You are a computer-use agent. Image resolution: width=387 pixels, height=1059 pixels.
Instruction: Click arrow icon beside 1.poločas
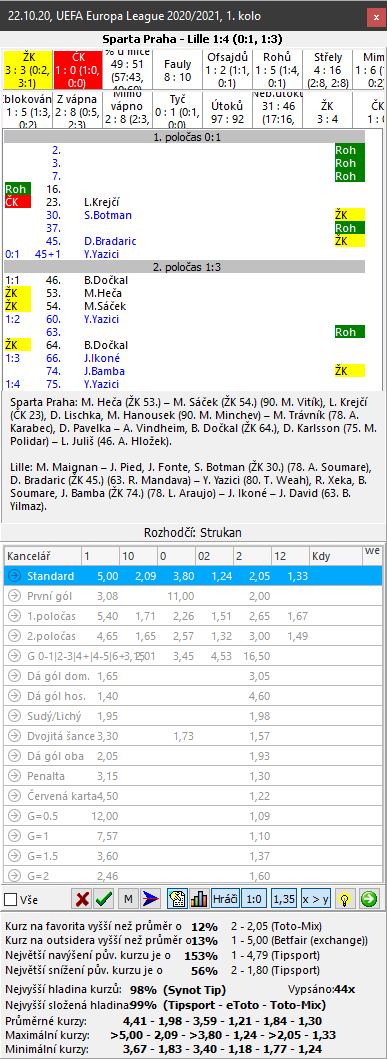15,616
